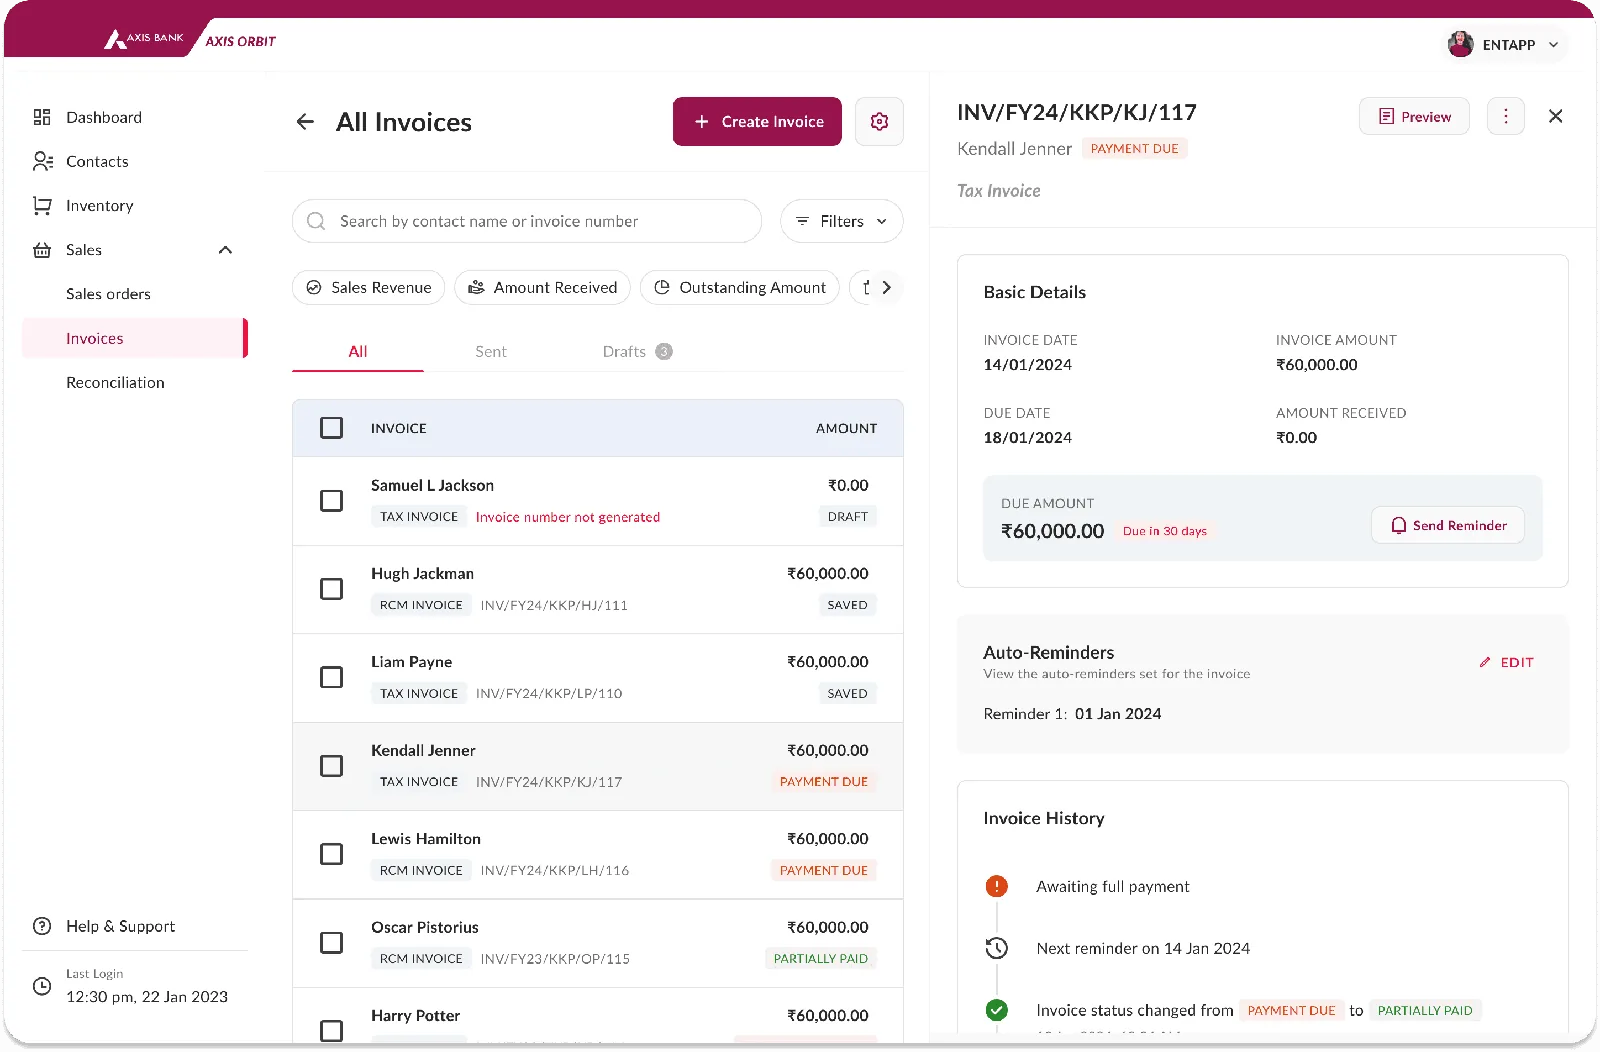Switch to the Sent tab
Screen dimensions: 1600x1052
click(x=491, y=351)
